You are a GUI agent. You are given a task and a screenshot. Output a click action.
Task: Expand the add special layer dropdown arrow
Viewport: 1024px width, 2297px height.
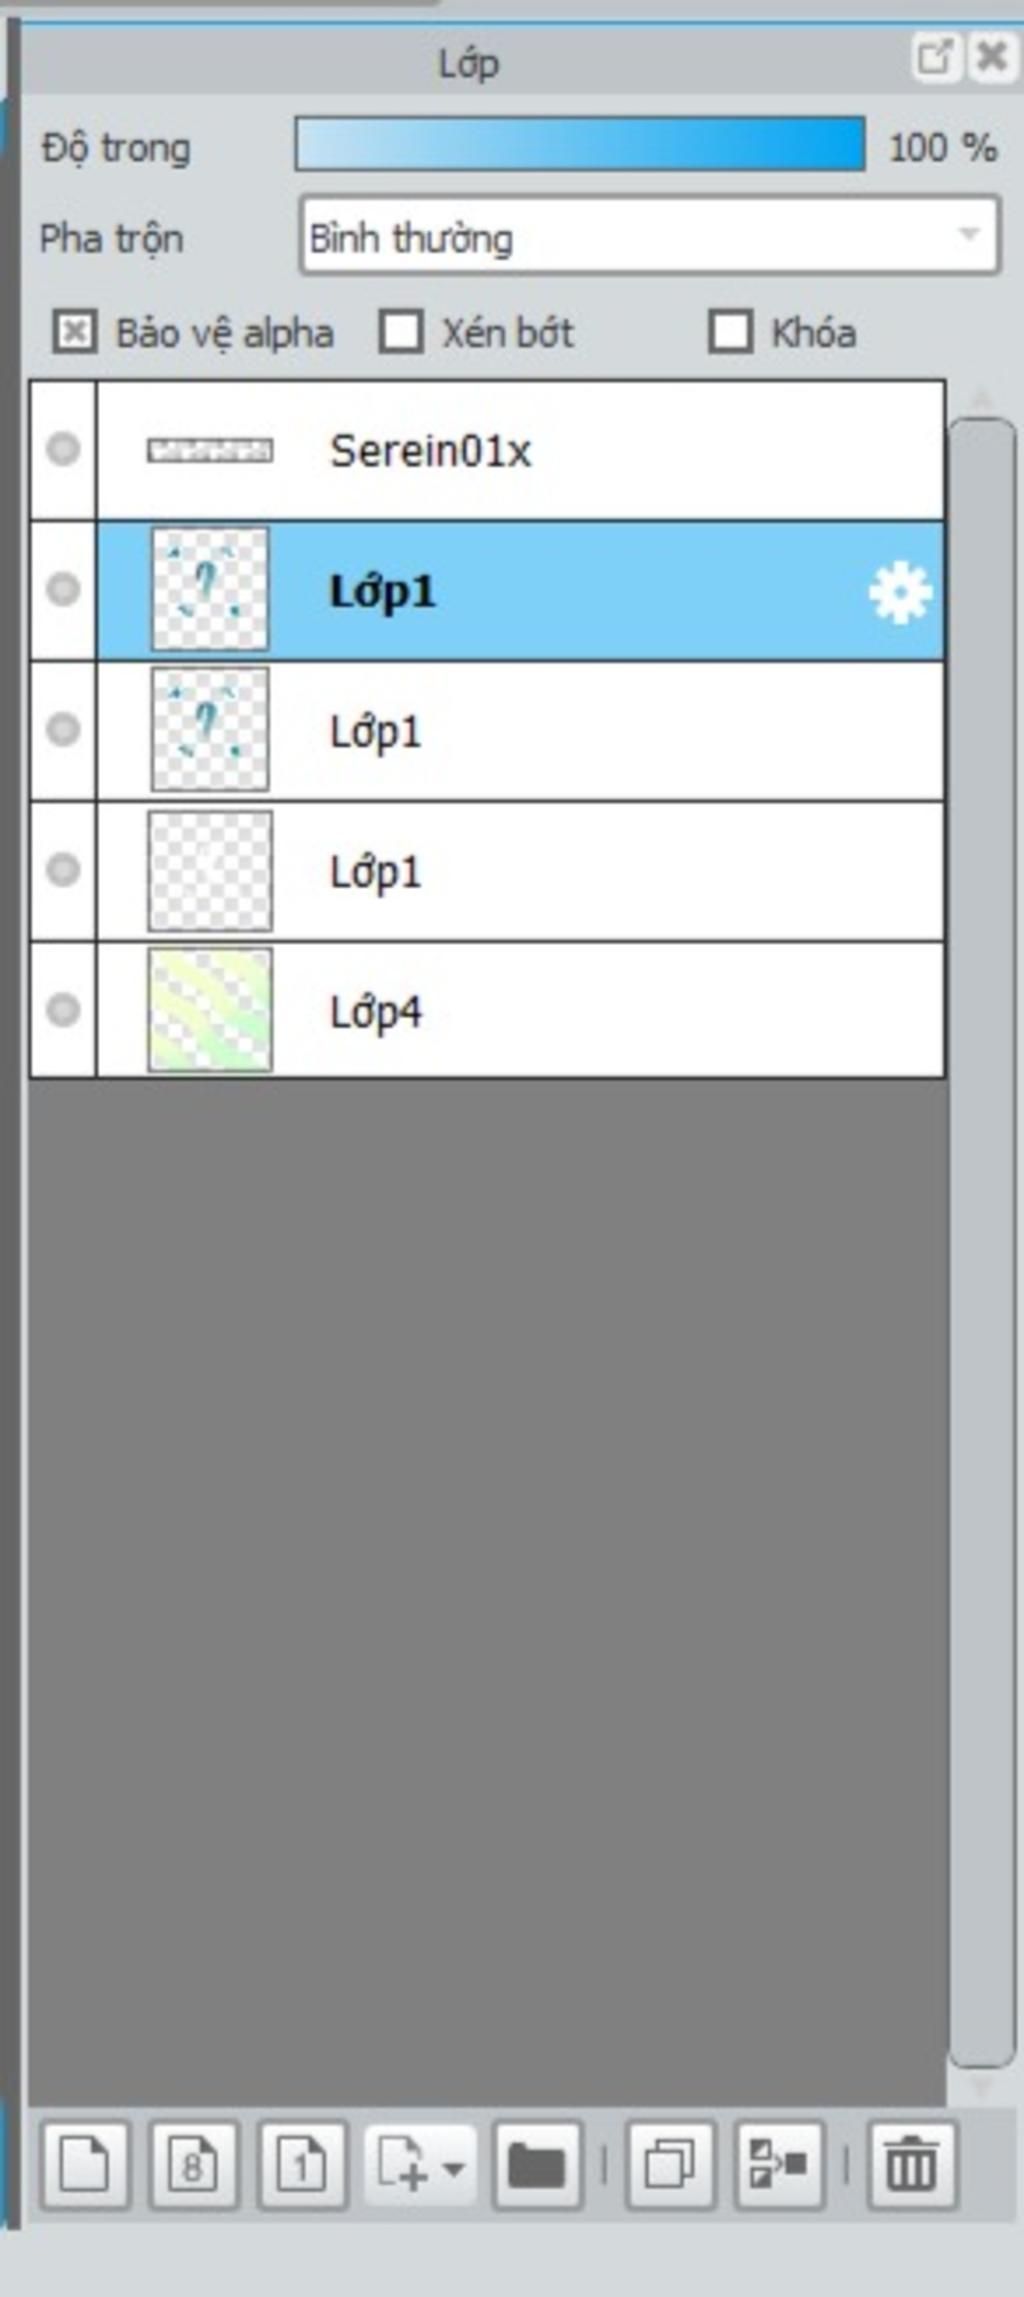coord(453,2168)
